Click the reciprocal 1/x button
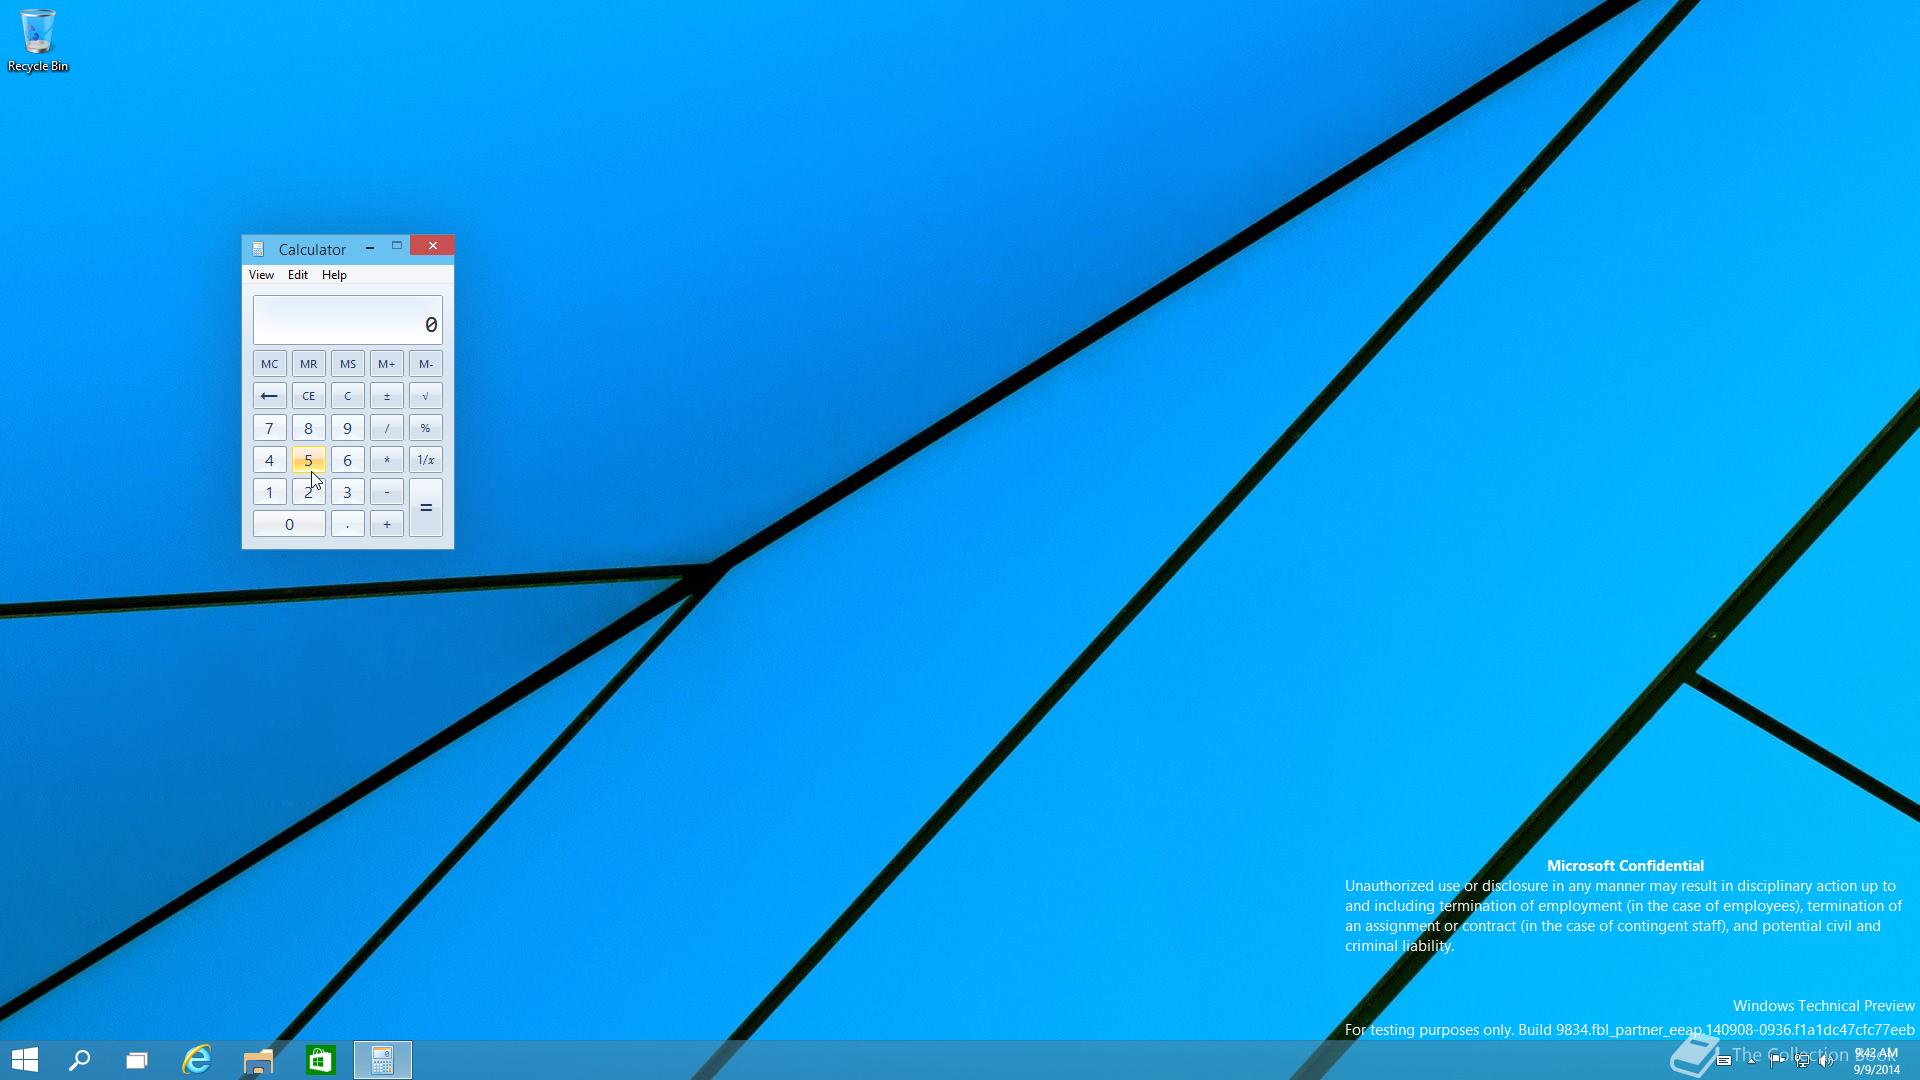The height and width of the screenshot is (1080, 1920). pyautogui.click(x=425, y=460)
